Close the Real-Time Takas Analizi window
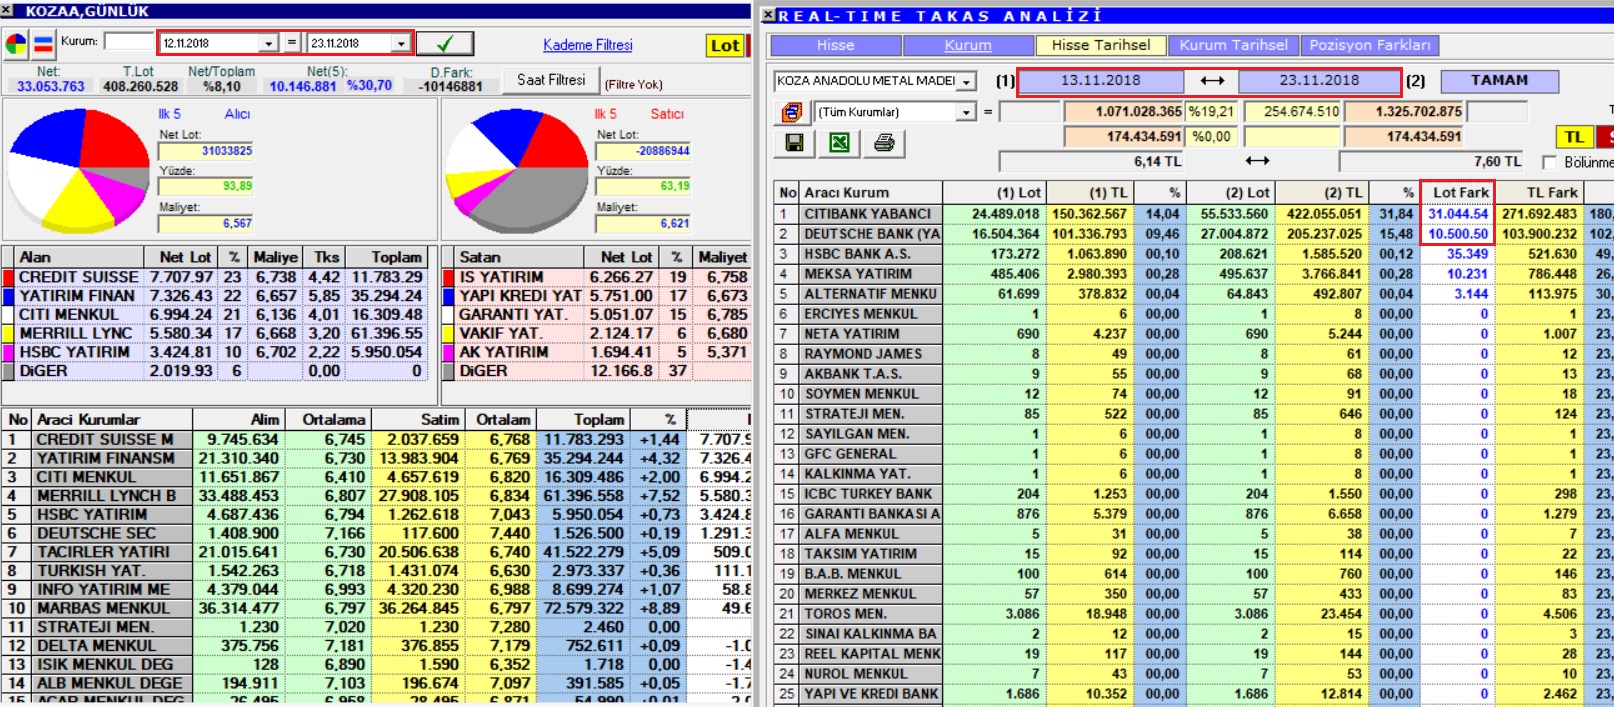This screenshot has width=1614, height=707. 768,16
